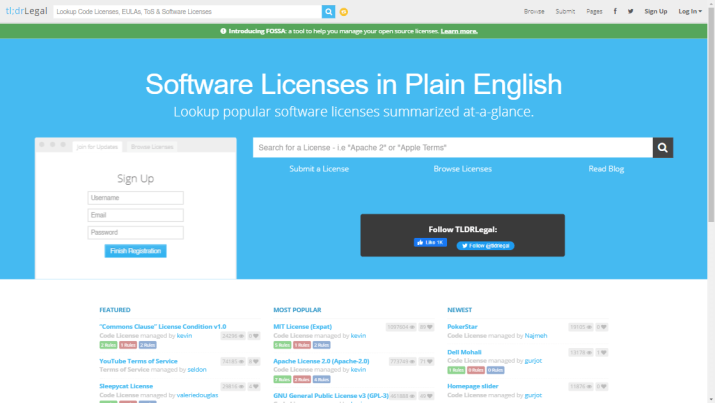Open the Facebook icon in top navigation
This screenshot has height=403, width=715.
click(614, 11)
